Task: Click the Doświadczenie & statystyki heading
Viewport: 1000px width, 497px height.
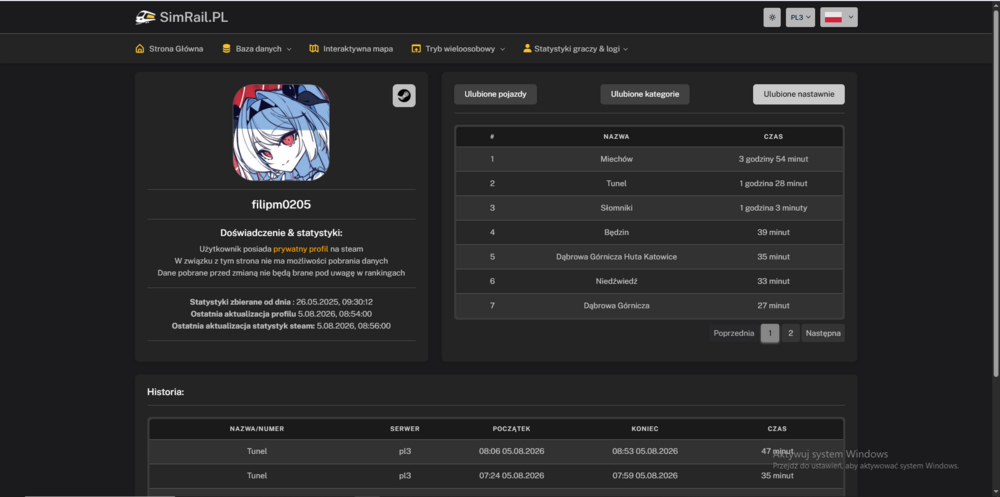Action: pyautogui.click(x=281, y=234)
